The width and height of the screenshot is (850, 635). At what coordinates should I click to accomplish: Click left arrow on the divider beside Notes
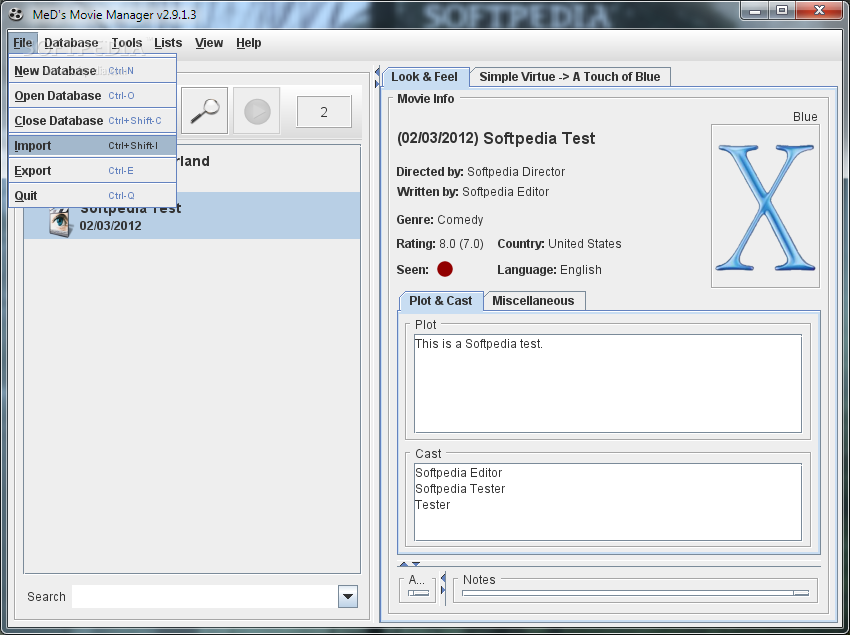tap(443, 578)
